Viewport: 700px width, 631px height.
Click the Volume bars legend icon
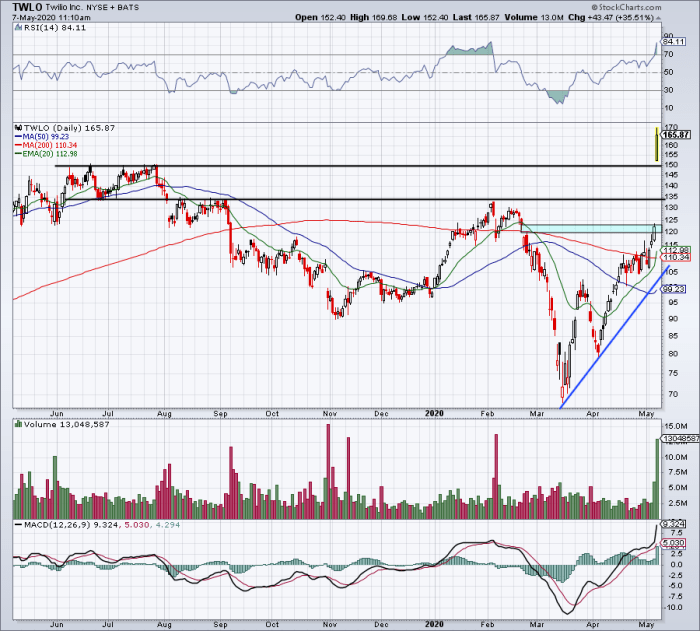pos(18,424)
